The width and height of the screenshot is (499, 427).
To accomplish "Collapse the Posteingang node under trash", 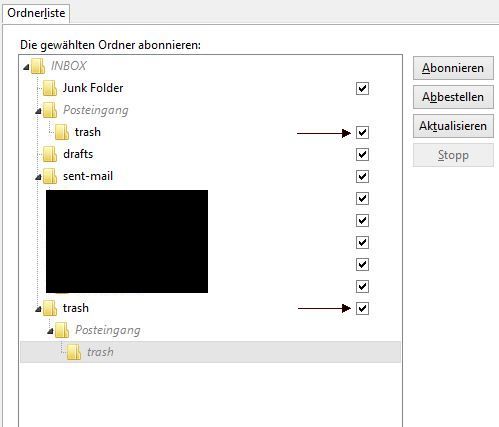I will click(x=50, y=332).
